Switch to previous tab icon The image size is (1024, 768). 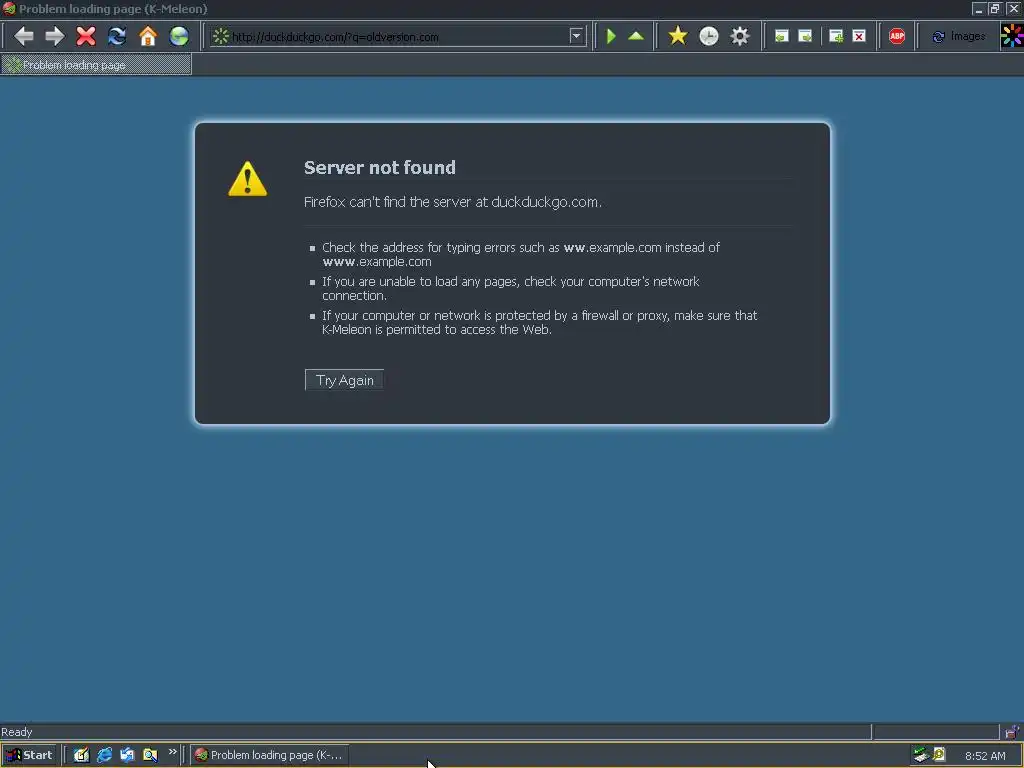[x=781, y=36]
